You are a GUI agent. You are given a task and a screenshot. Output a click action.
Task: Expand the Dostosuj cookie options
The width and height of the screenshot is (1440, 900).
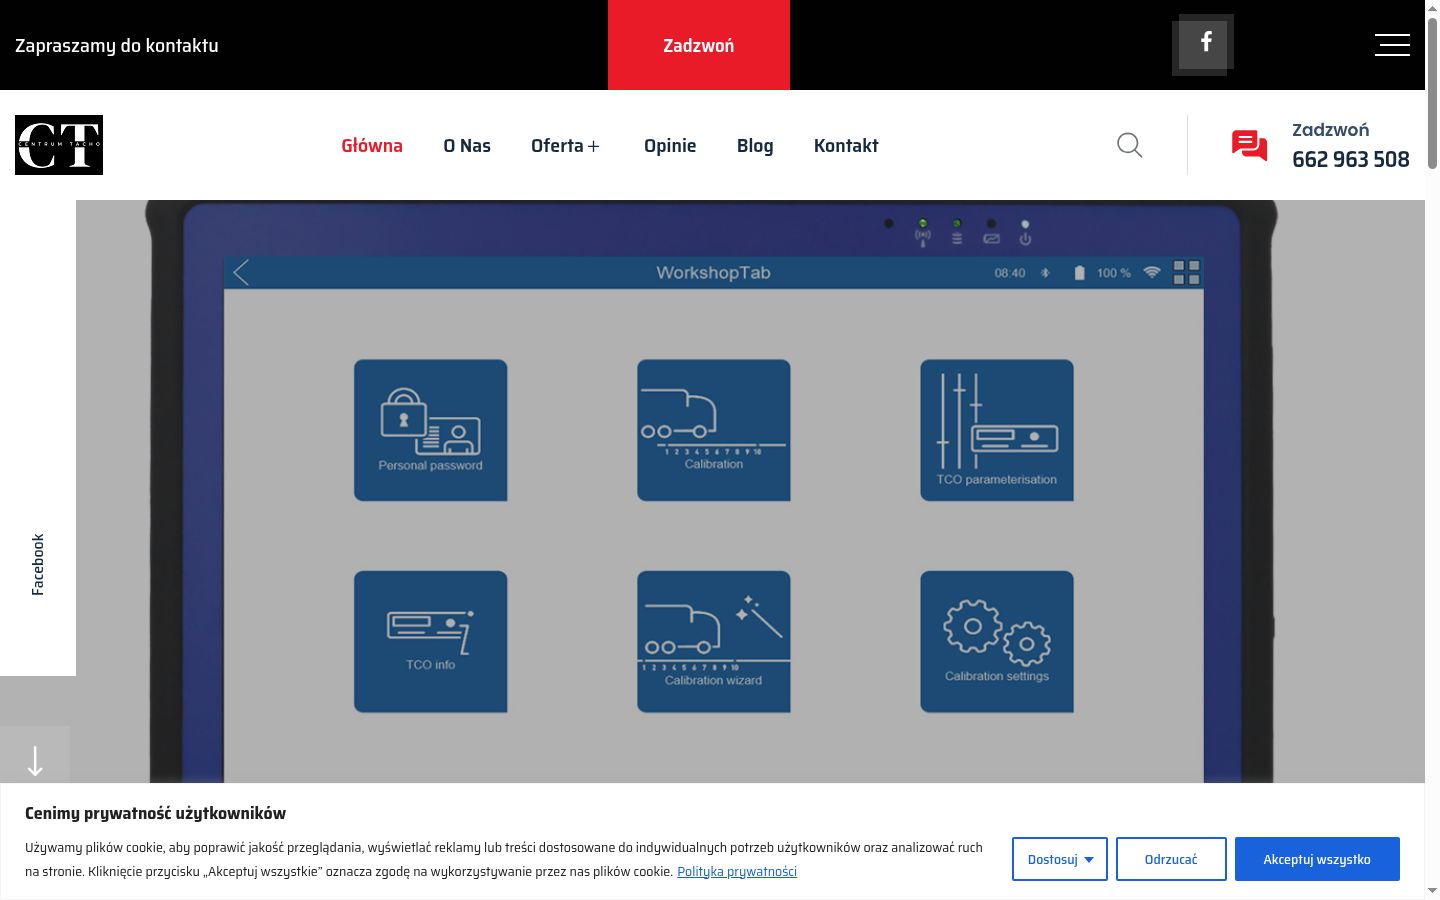tap(1060, 859)
